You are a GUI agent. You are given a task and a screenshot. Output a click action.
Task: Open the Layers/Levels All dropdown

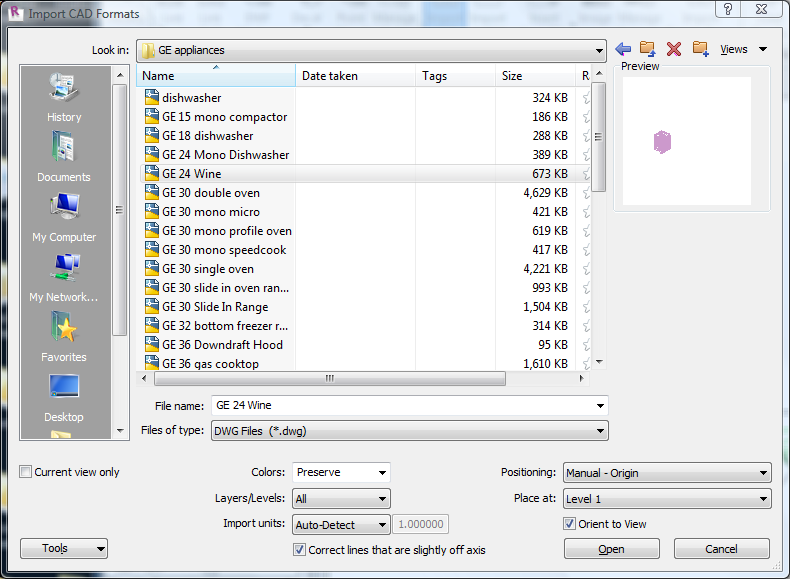[x=341, y=499]
